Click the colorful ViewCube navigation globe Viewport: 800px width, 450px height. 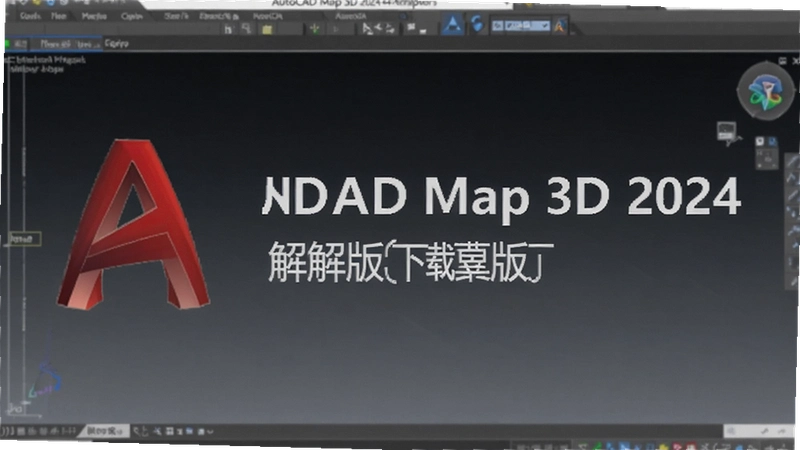[765, 91]
